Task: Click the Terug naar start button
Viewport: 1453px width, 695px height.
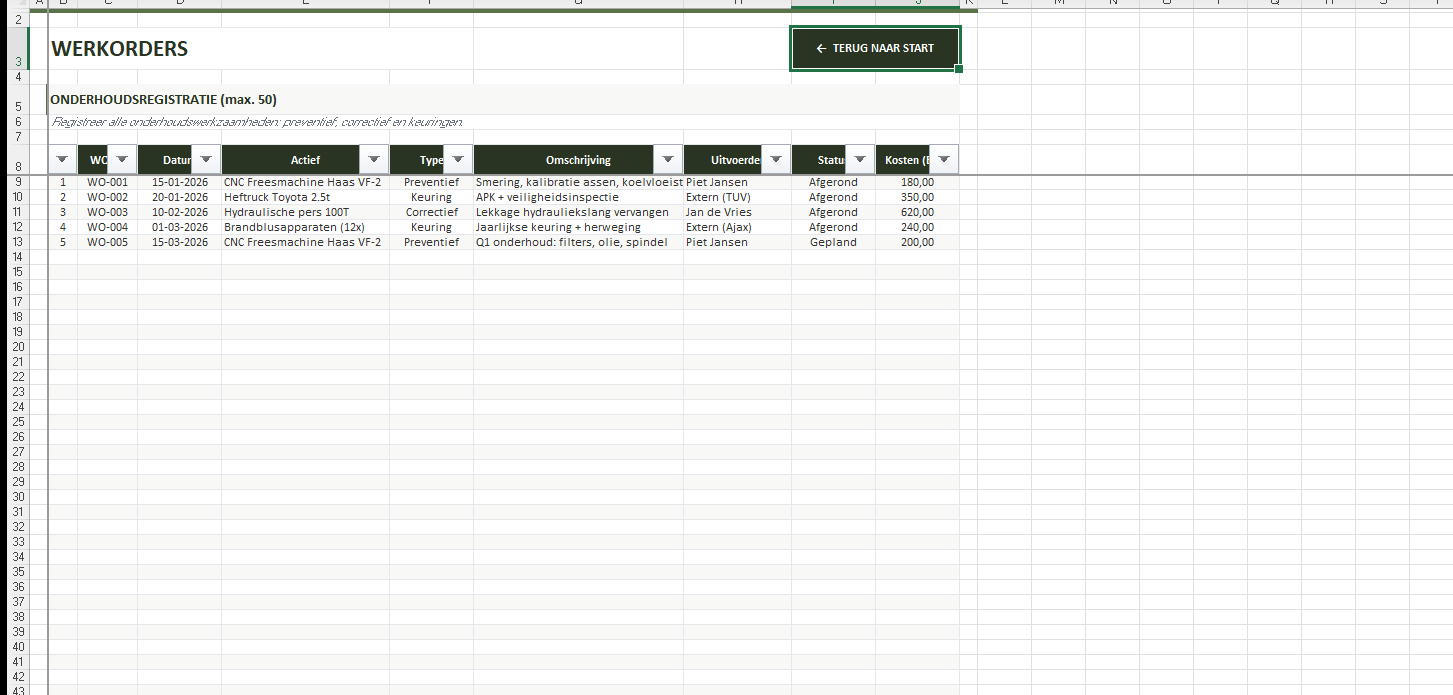Action: click(x=875, y=49)
